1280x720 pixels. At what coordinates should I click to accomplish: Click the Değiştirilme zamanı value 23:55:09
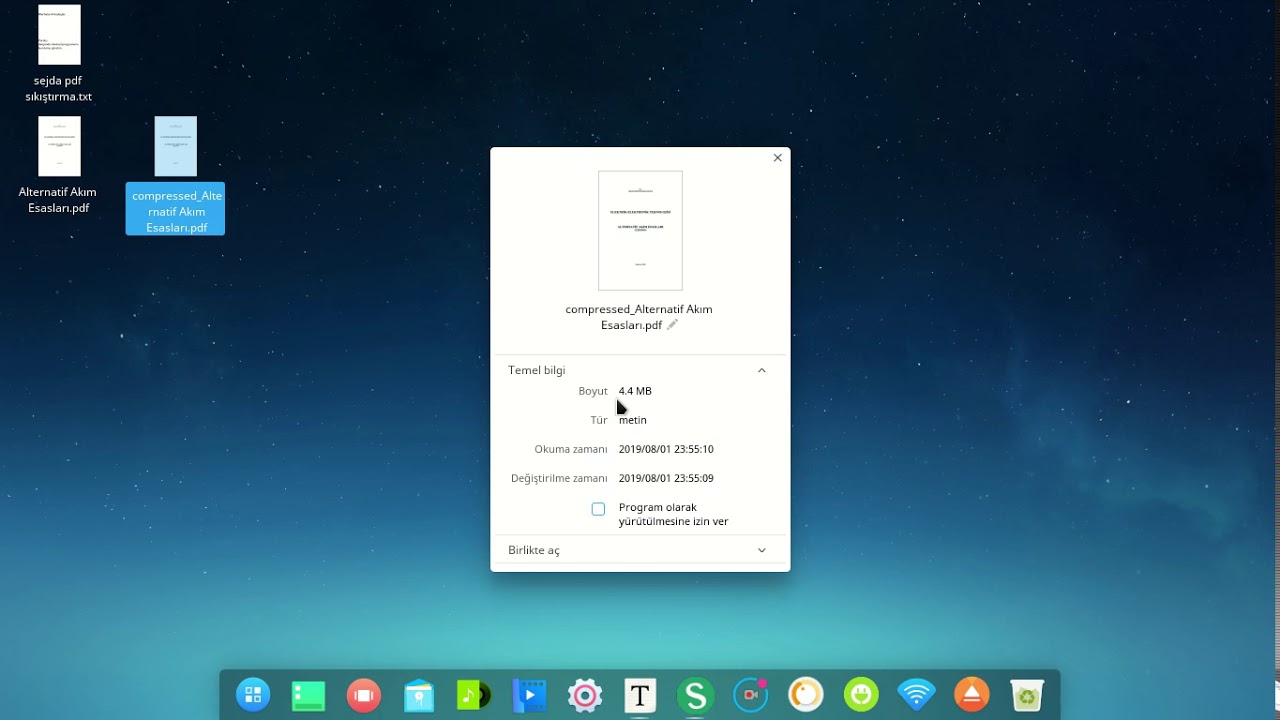(666, 478)
